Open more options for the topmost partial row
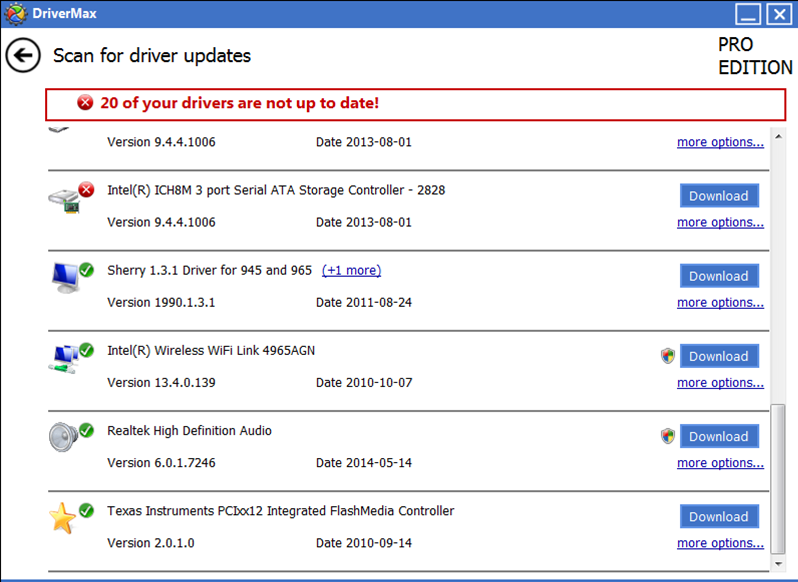The image size is (798, 582). pos(720,142)
